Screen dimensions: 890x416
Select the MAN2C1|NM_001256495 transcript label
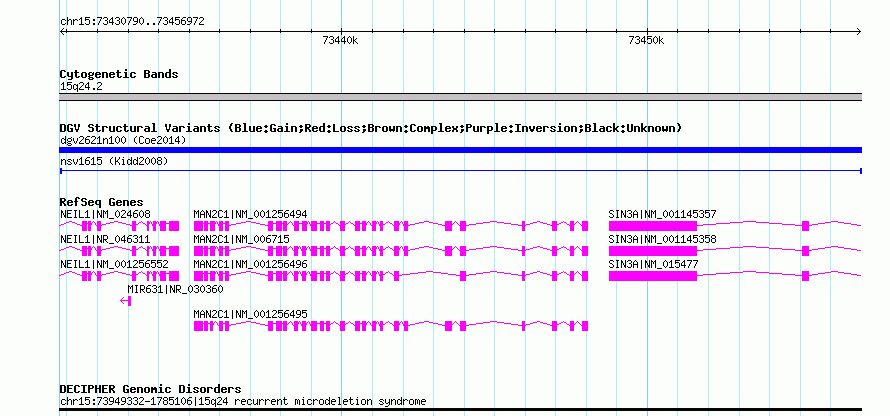[250, 314]
